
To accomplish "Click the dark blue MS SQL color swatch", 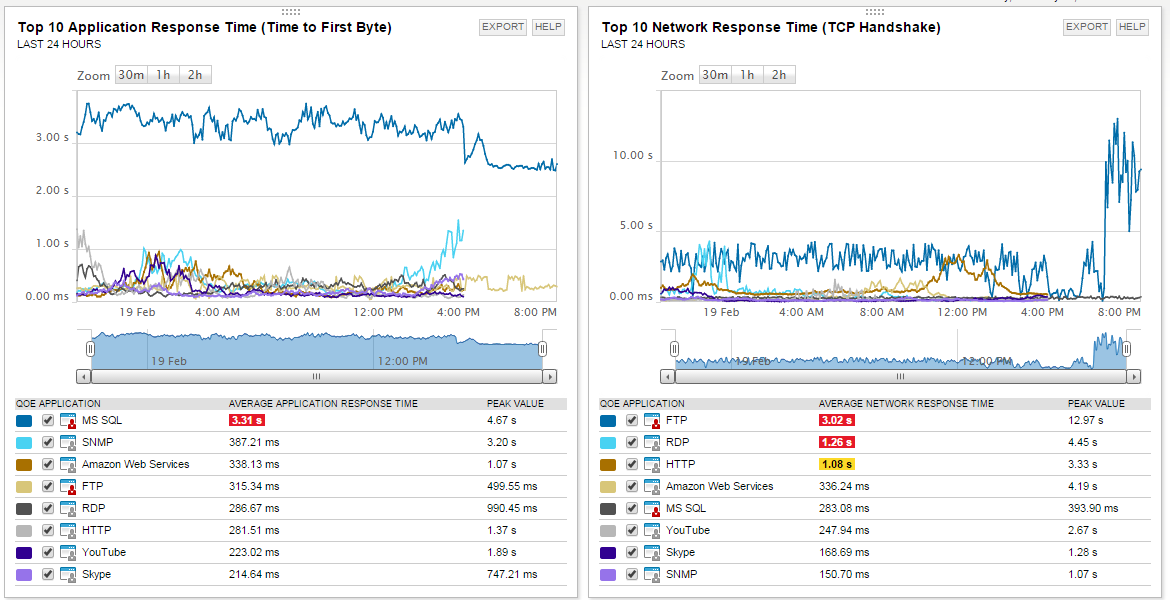I will [x=24, y=421].
